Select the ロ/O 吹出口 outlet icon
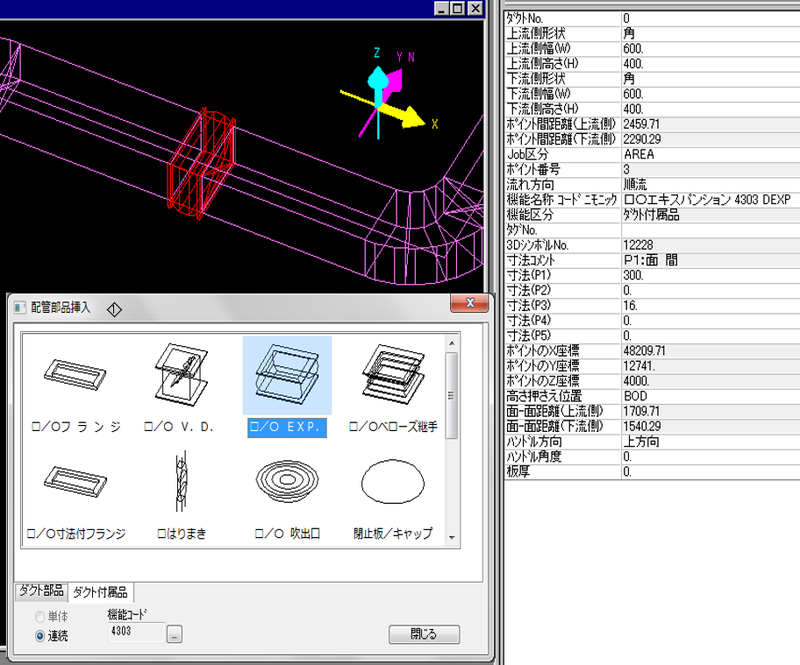The height and width of the screenshot is (665, 800). [x=287, y=484]
